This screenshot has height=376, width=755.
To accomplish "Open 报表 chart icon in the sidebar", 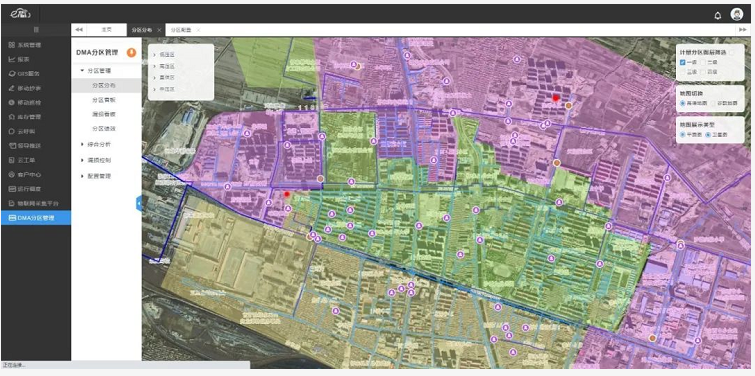I will tap(12, 59).
